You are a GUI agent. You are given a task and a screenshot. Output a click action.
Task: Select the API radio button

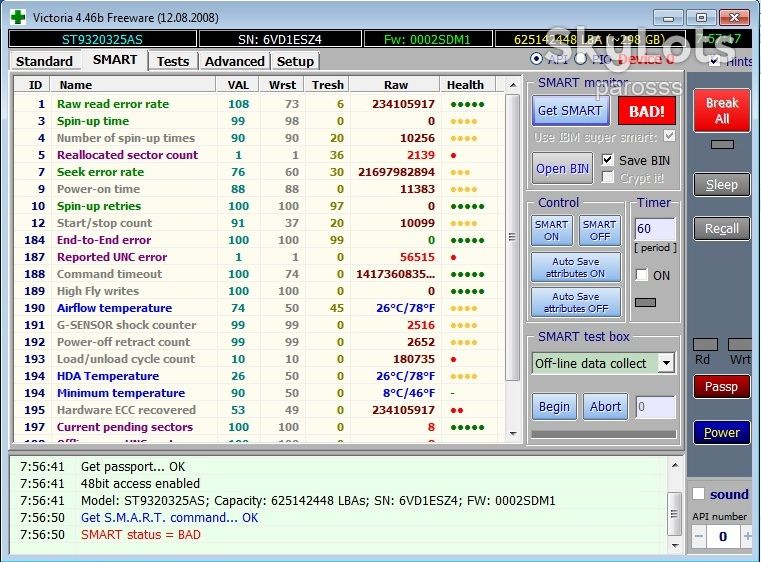(536, 59)
